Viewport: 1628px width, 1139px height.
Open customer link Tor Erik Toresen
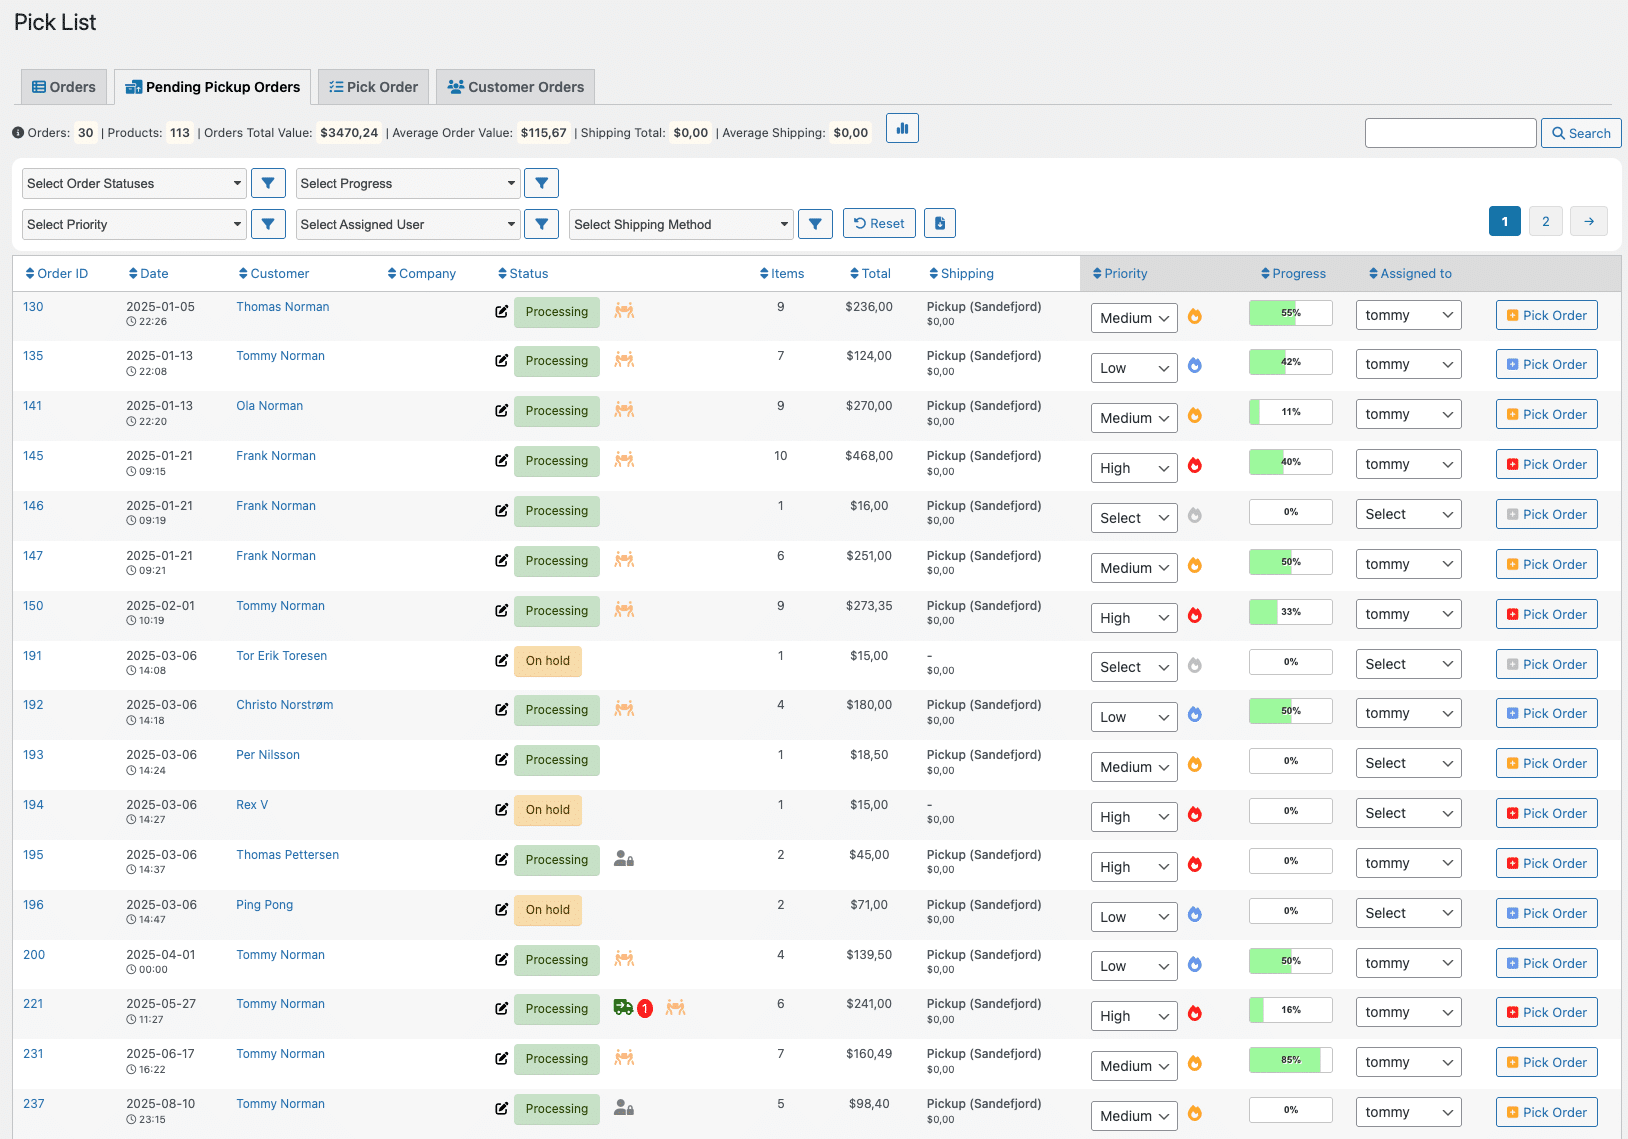[281, 656]
